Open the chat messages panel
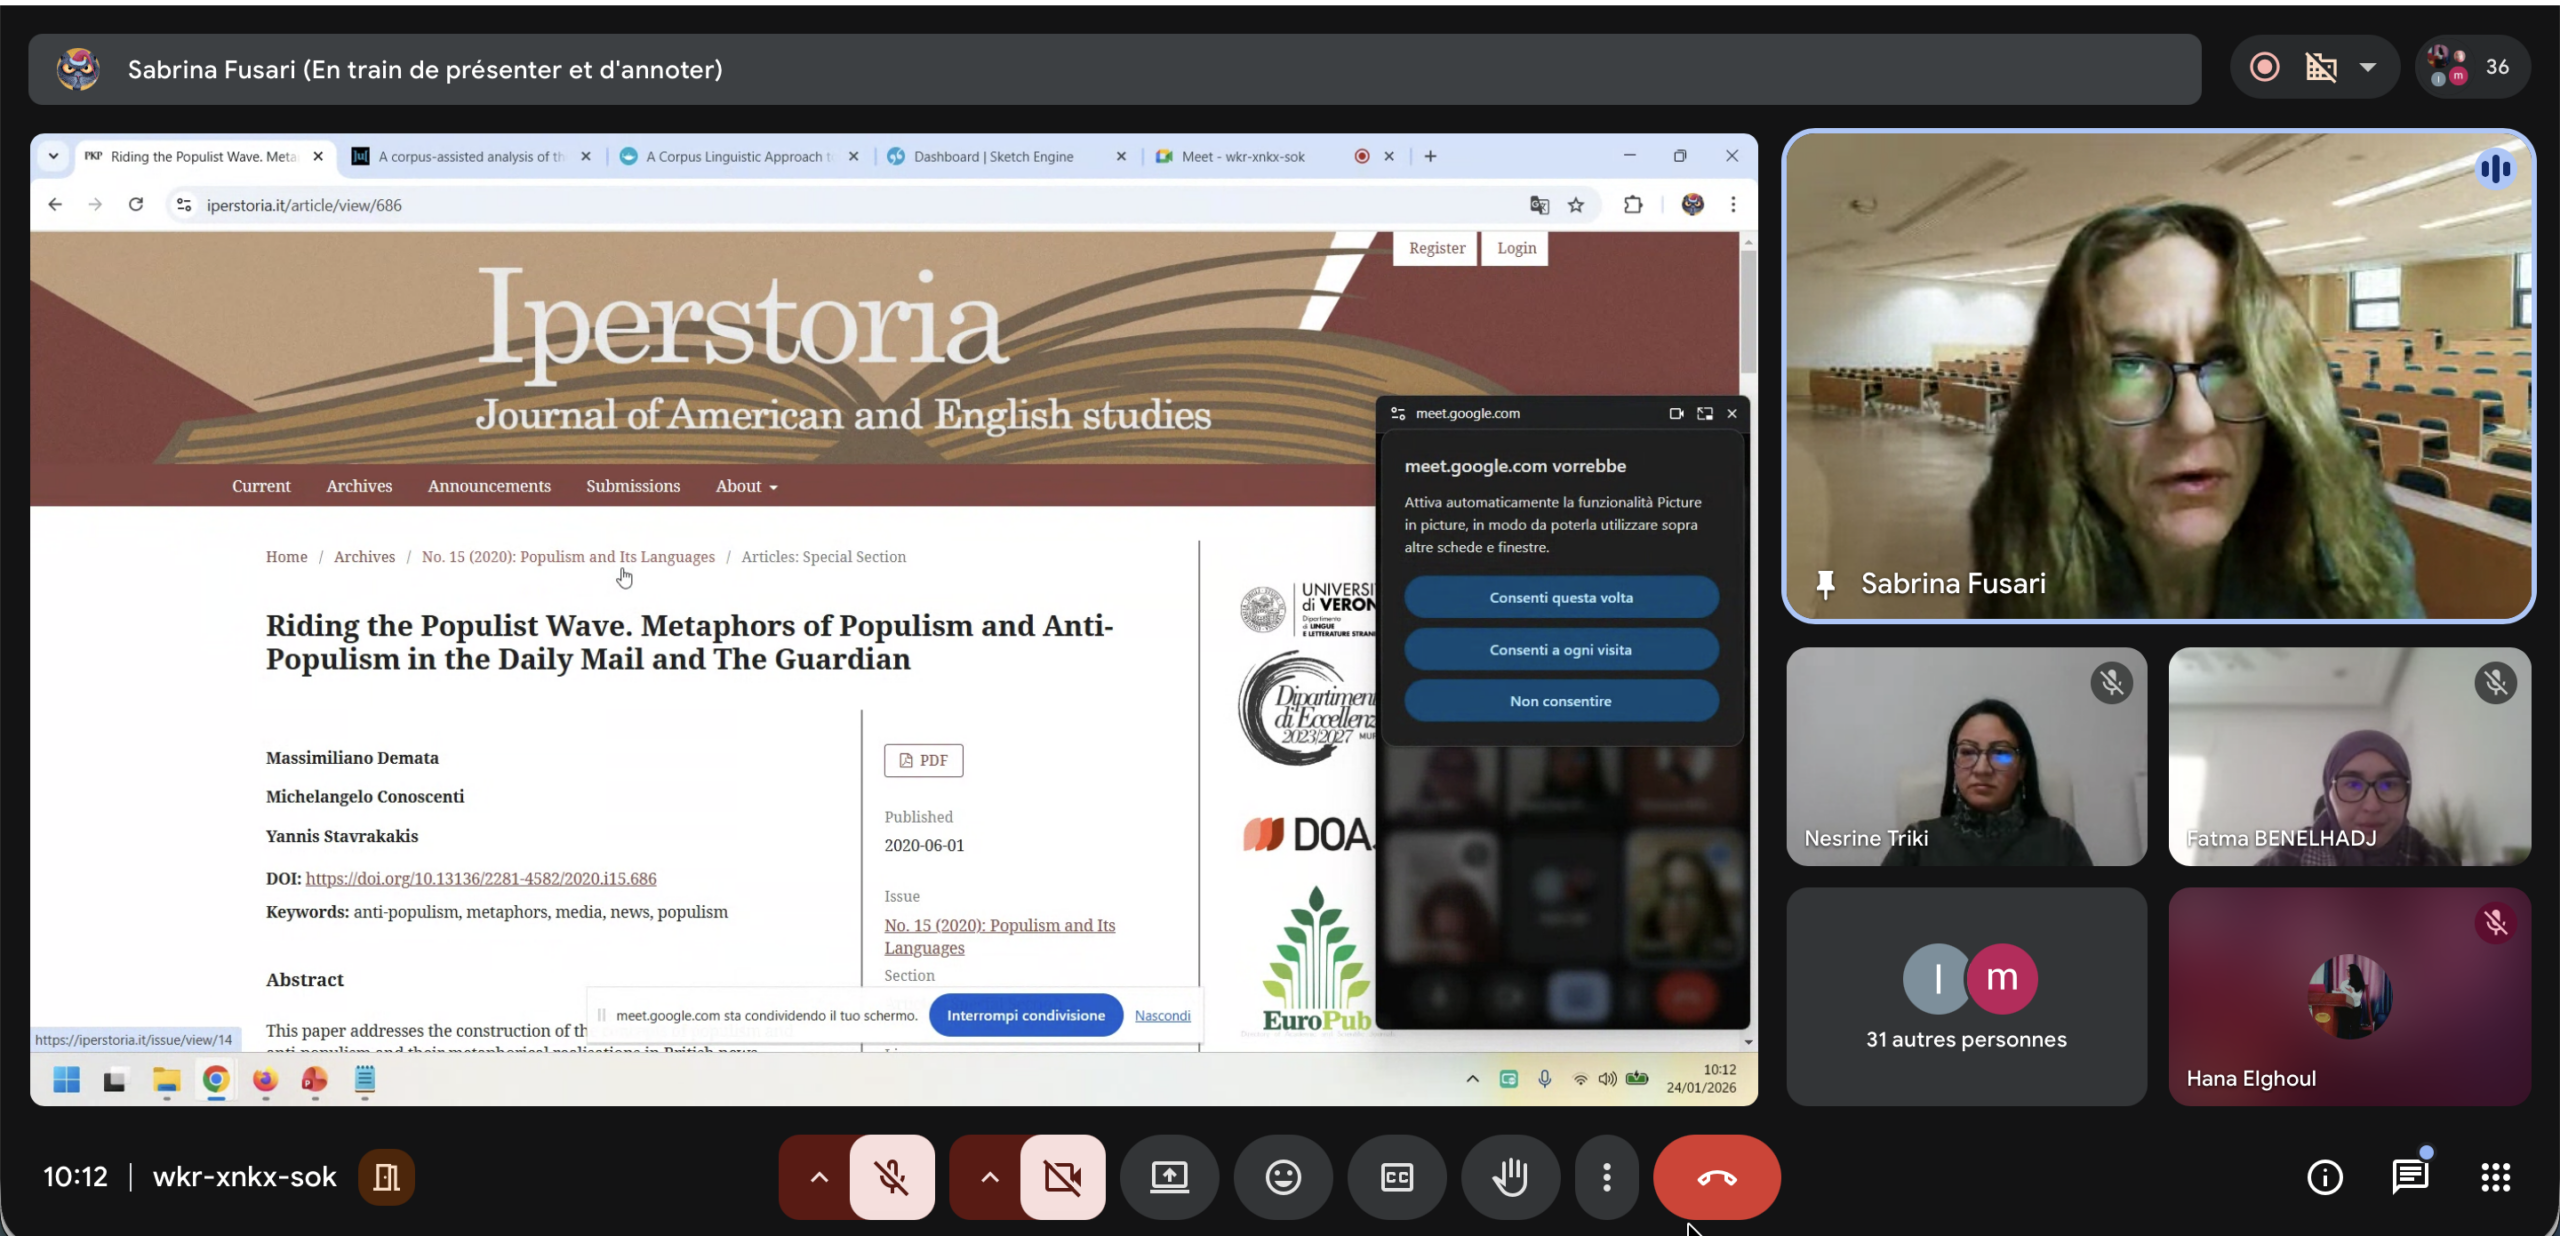This screenshot has height=1236, width=2560. pos(2410,1177)
